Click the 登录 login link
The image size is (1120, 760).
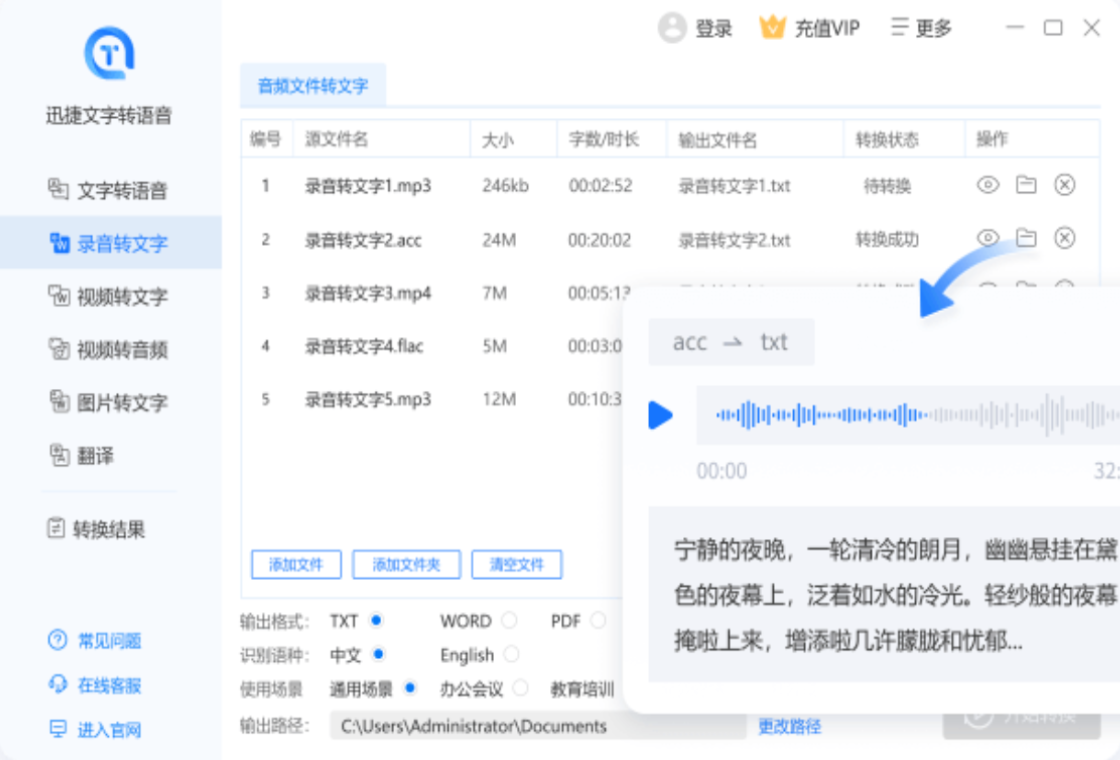(714, 29)
